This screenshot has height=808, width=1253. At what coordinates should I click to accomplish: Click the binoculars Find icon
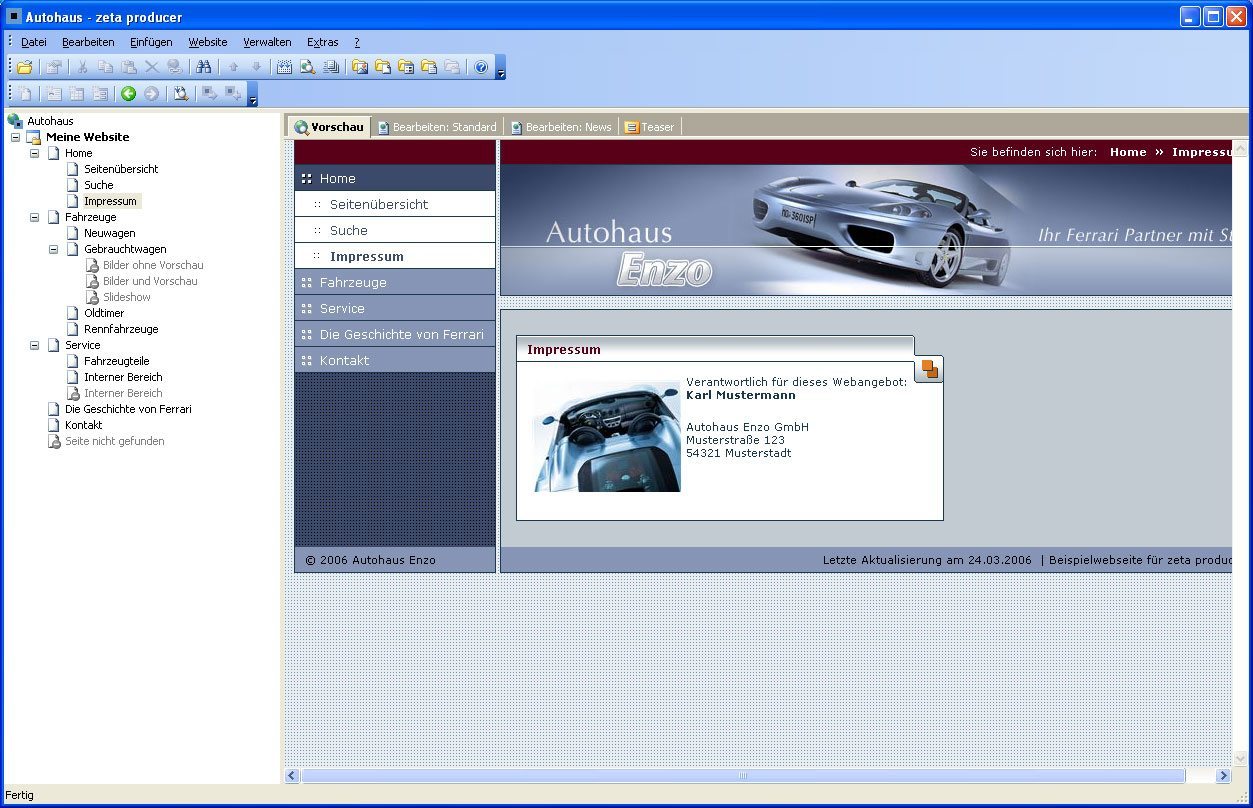click(x=203, y=67)
